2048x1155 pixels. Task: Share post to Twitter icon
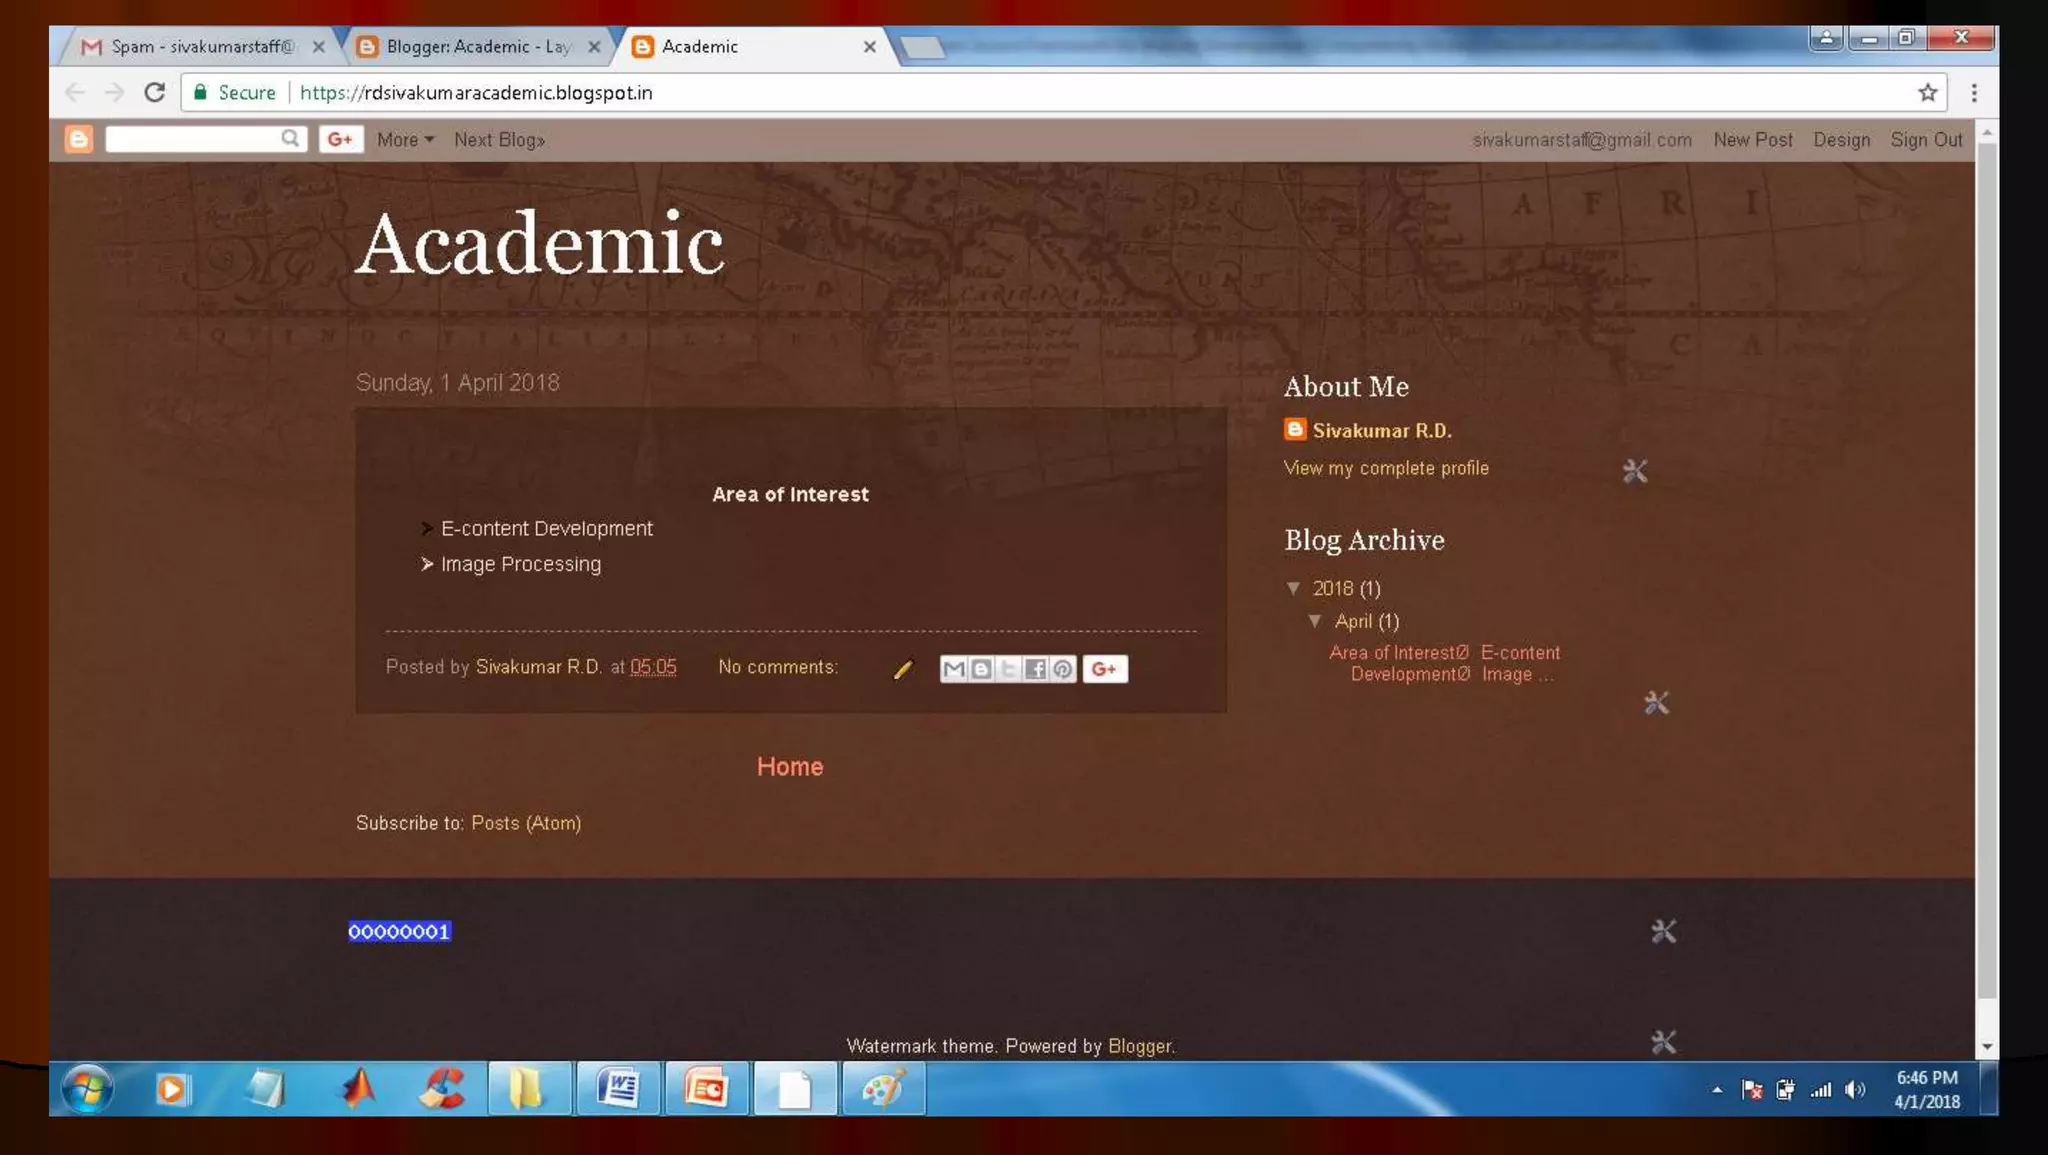tap(1008, 669)
